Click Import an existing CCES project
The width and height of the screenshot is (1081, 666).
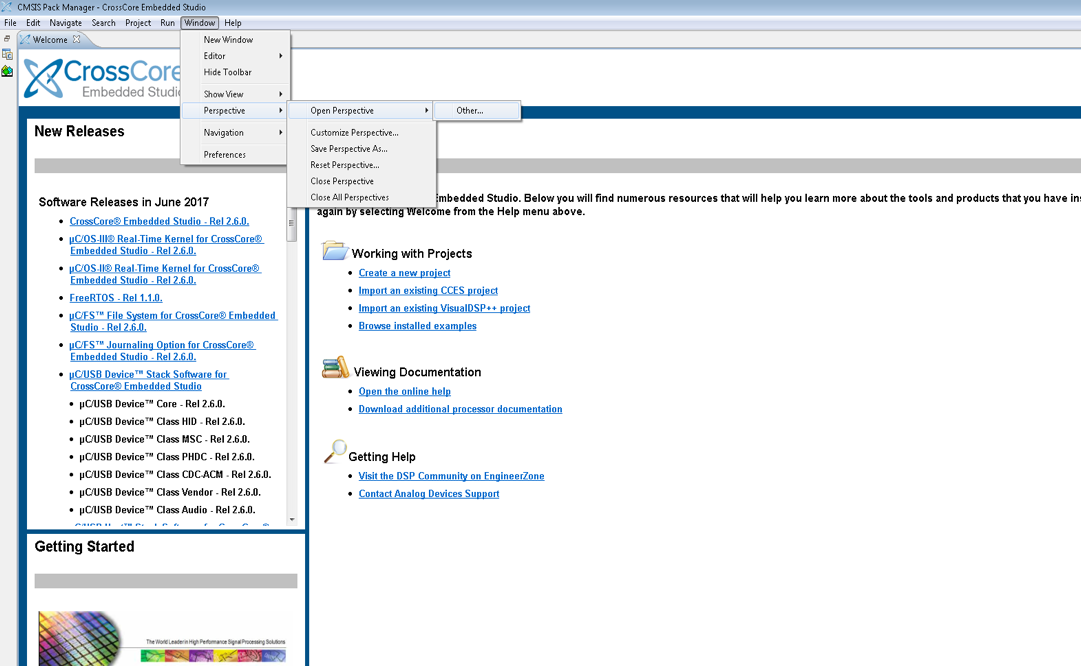tap(428, 291)
